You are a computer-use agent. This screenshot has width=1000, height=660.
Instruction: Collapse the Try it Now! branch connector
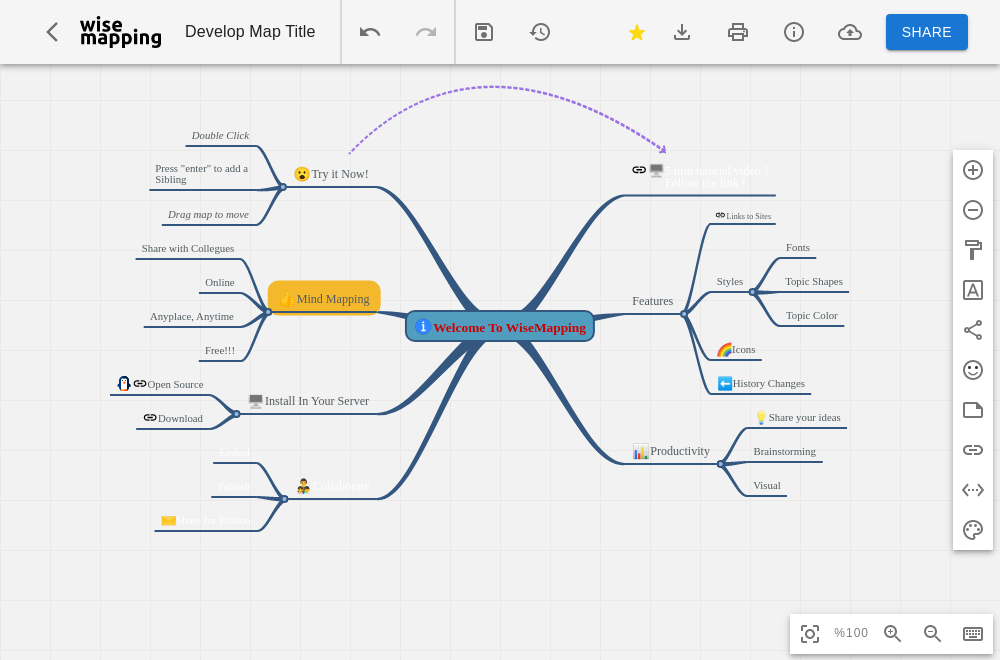[283, 187]
